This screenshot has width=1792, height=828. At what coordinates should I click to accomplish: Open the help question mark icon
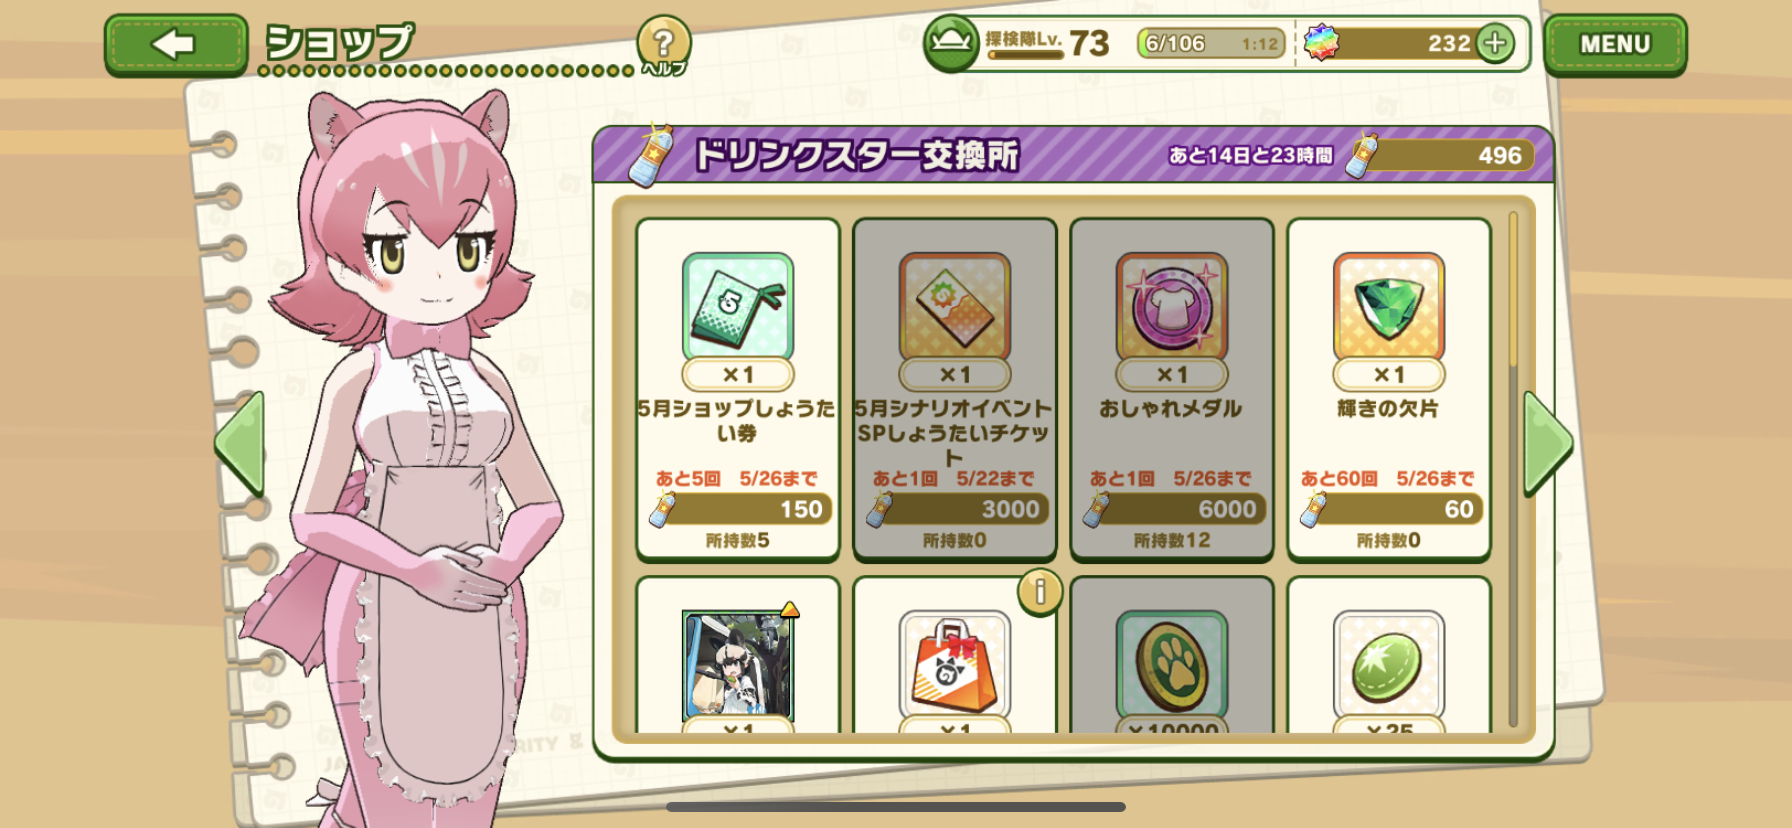[664, 44]
